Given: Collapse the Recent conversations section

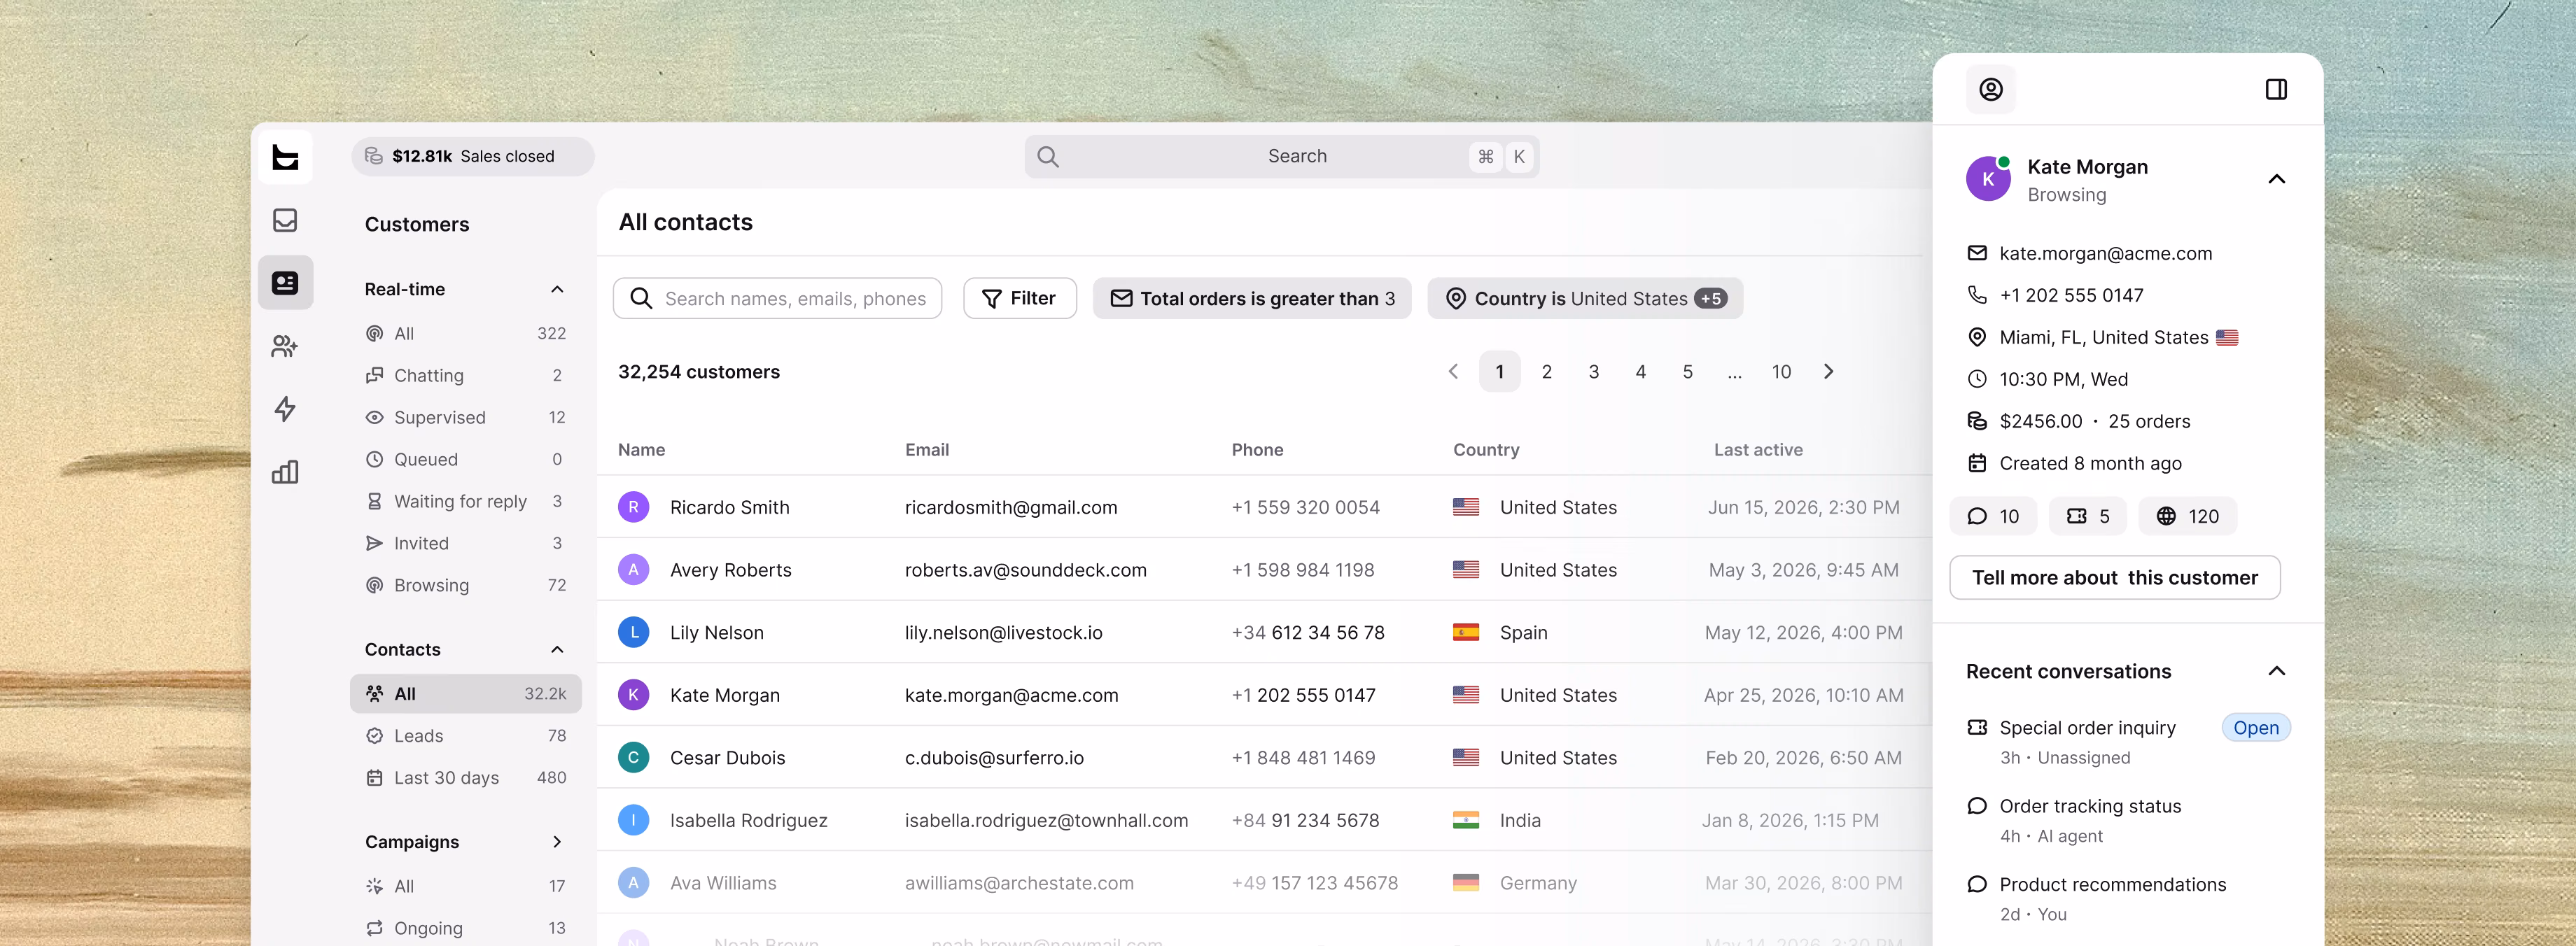Looking at the screenshot, I should pyautogui.click(x=2276, y=671).
